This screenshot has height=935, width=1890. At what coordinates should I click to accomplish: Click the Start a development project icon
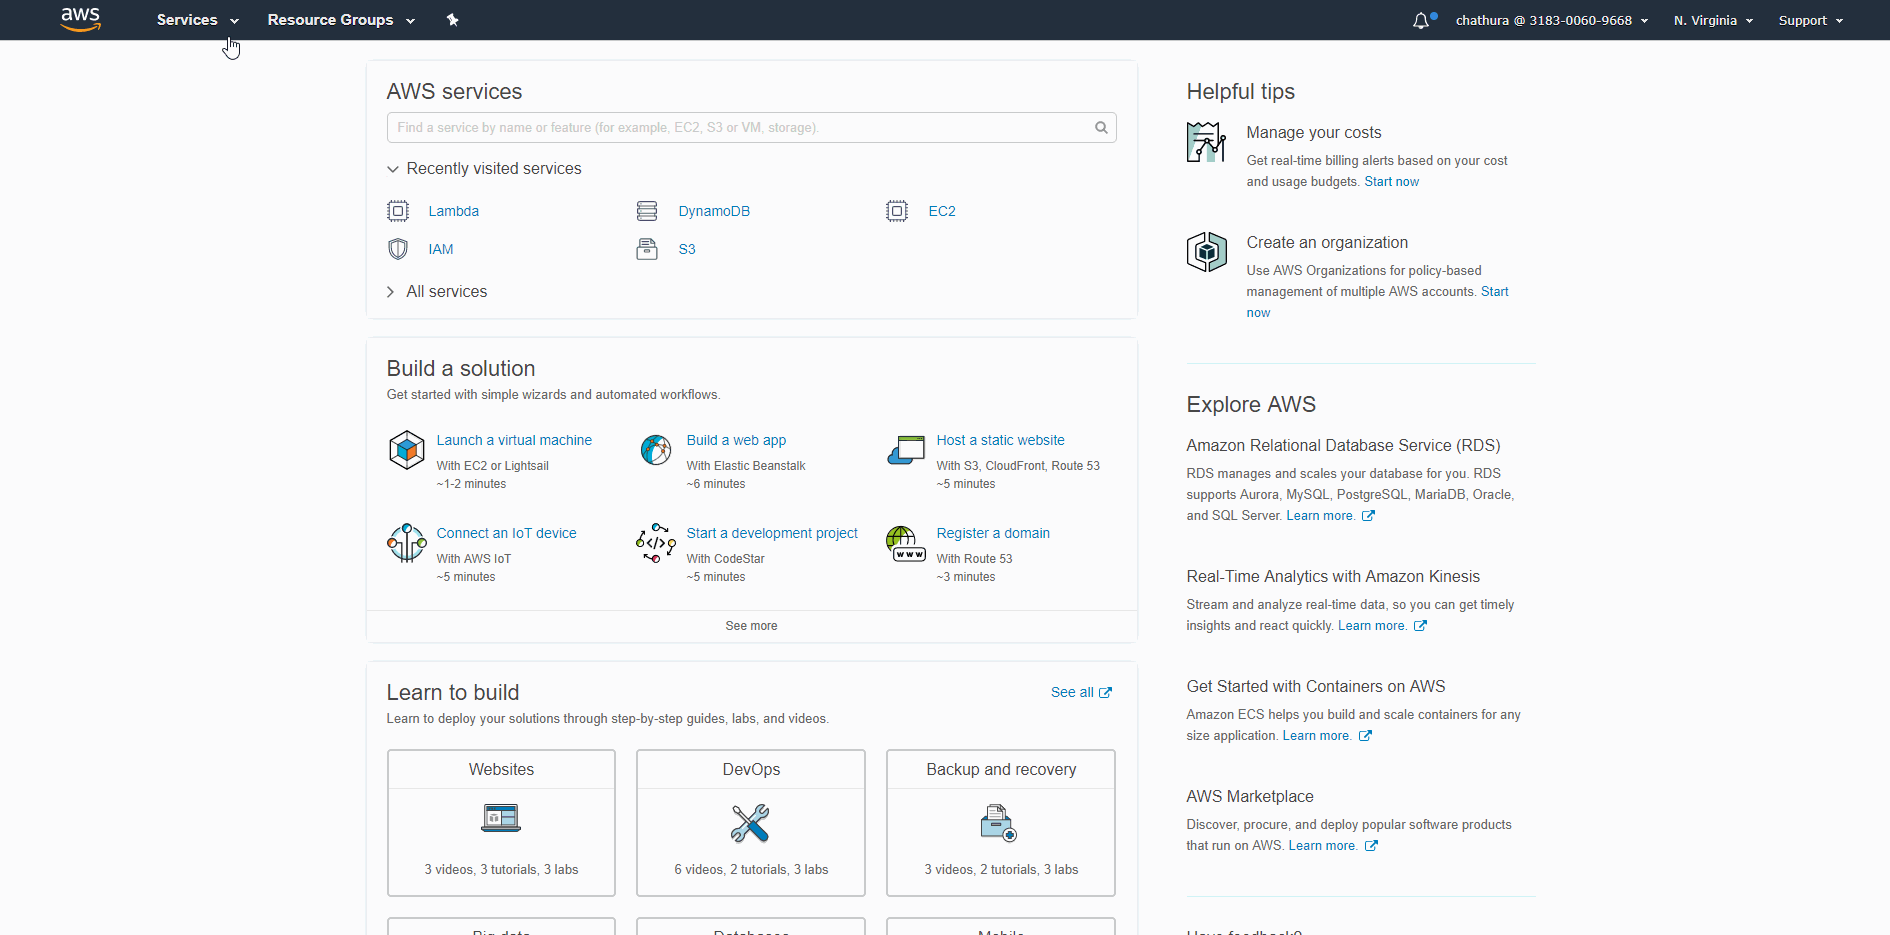click(x=656, y=543)
